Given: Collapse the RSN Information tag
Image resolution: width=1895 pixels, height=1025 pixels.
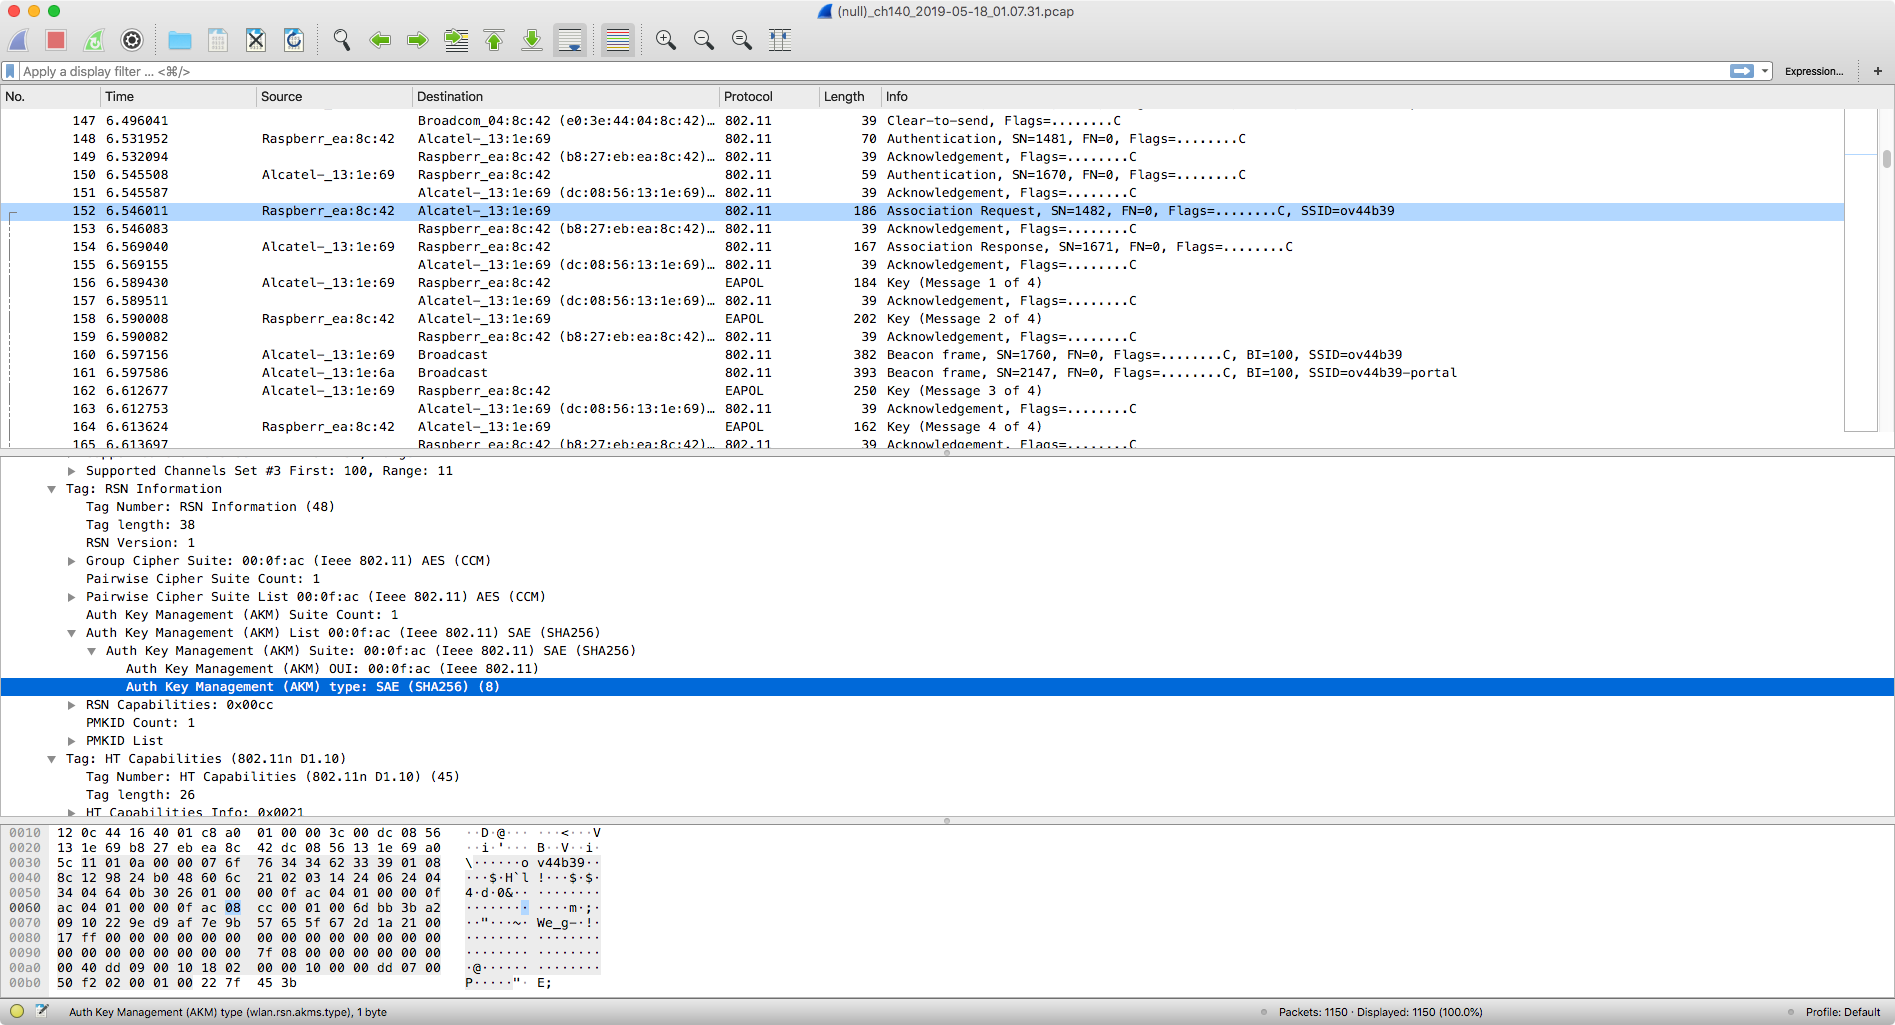Looking at the screenshot, I should pos(51,489).
